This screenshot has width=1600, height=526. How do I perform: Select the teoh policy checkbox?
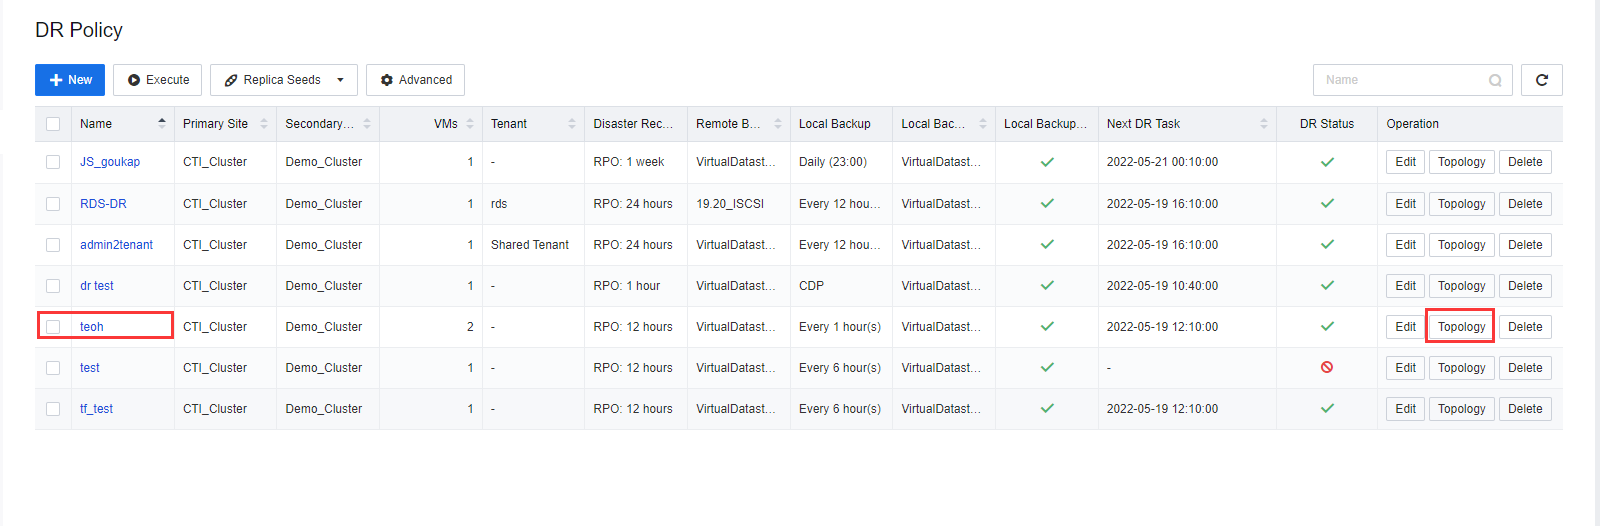(x=53, y=327)
